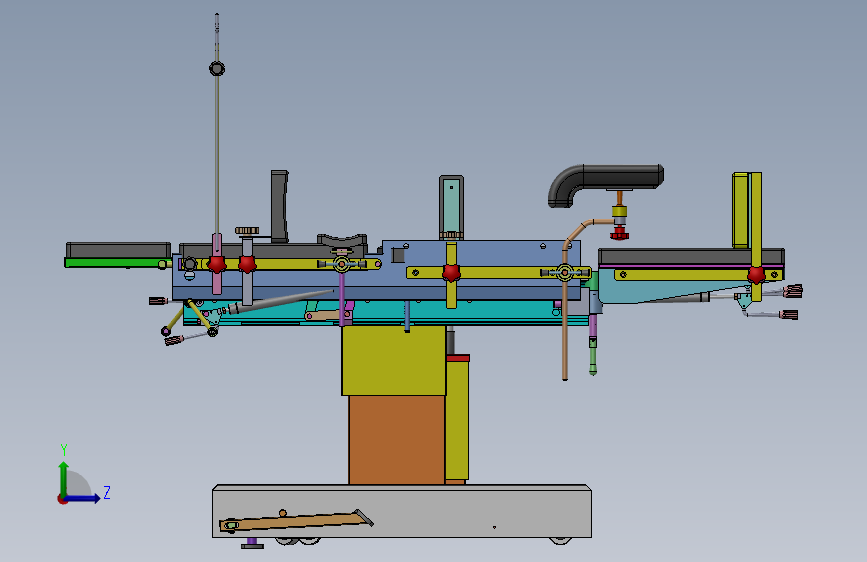
Task: Select the red knob beneath the curved arm rest
Action: tap(619, 233)
